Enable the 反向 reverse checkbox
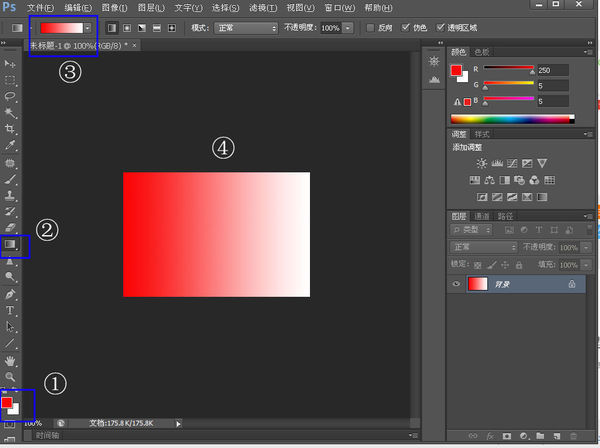Screen dimensions: 600x448 click(370, 28)
